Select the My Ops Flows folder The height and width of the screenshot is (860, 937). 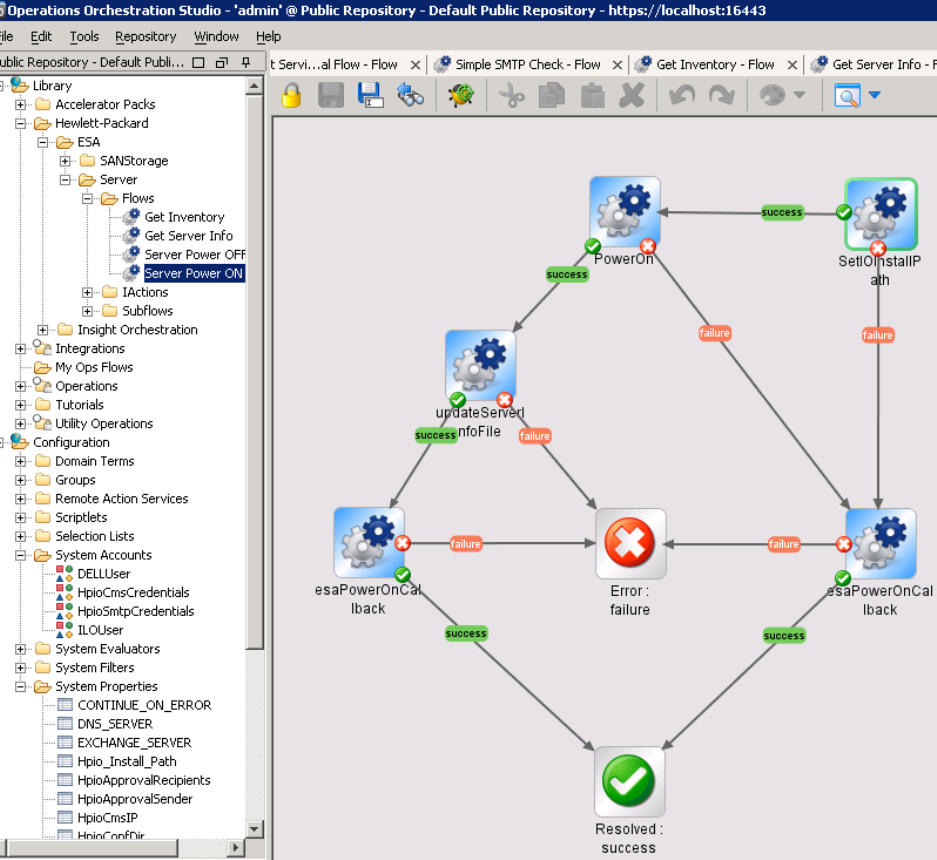click(x=94, y=368)
